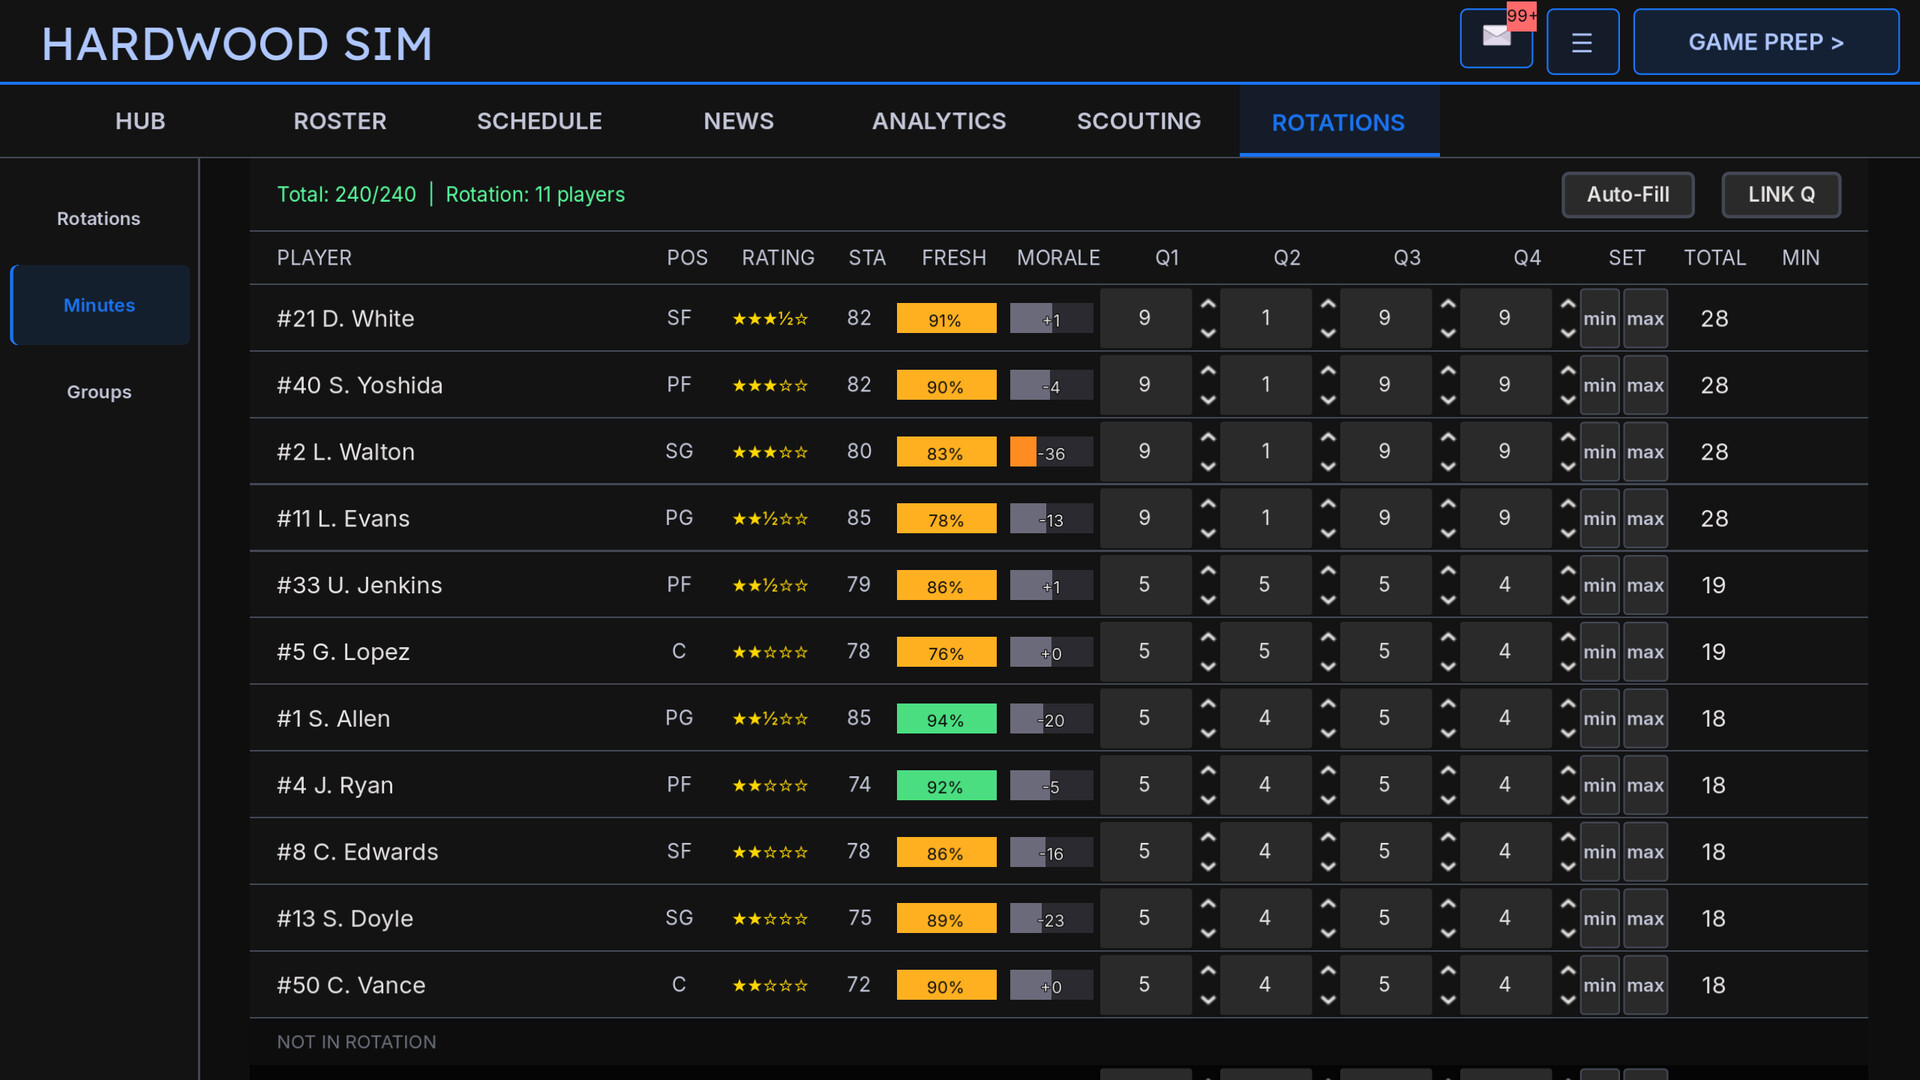Increase U. Jenkins' Q2 minutes arrow
The image size is (1920, 1080).
(1328, 571)
